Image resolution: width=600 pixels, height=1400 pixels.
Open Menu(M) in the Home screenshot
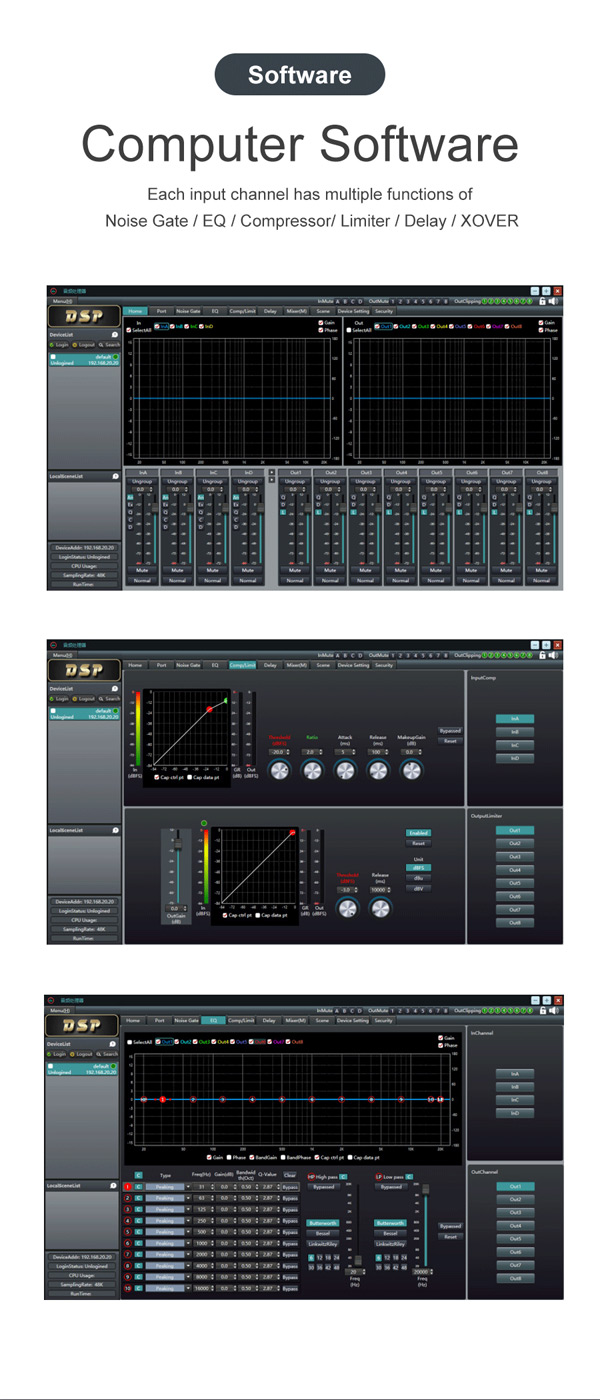61,301
